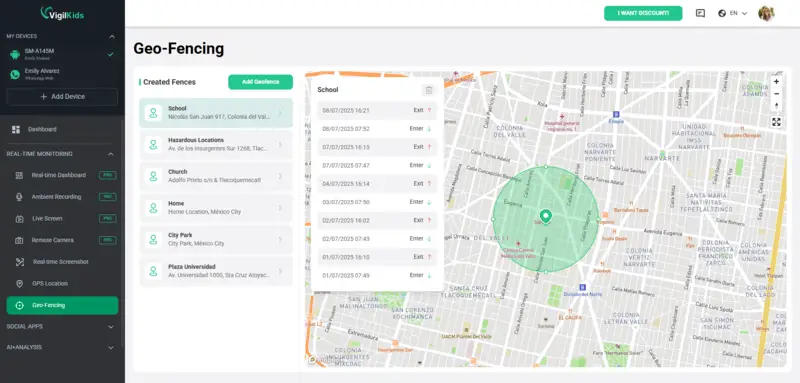Click the Dashboard grid icon

tap(16, 130)
